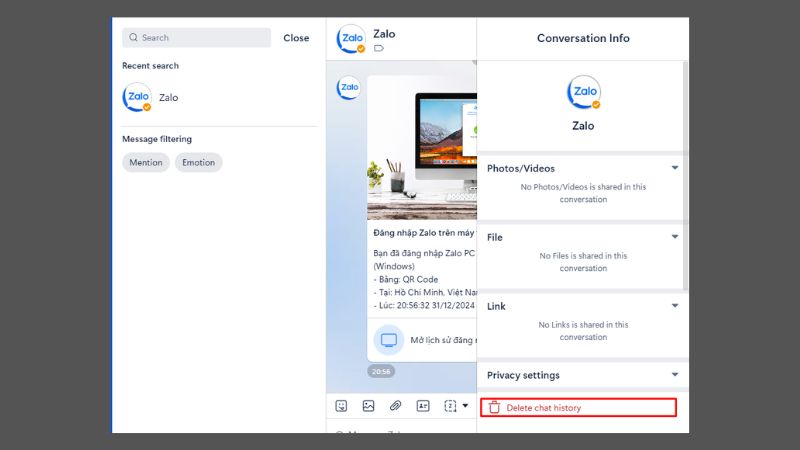The image size is (800, 450).
Task: Click the contact card icon
Action: pyautogui.click(x=422, y=406)
